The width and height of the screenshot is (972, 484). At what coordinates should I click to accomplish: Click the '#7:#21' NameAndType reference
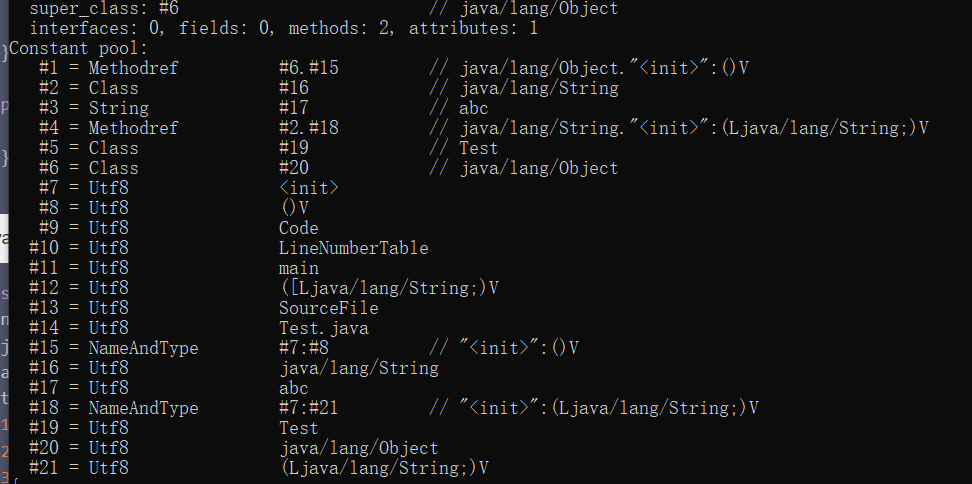coord(308,408)
